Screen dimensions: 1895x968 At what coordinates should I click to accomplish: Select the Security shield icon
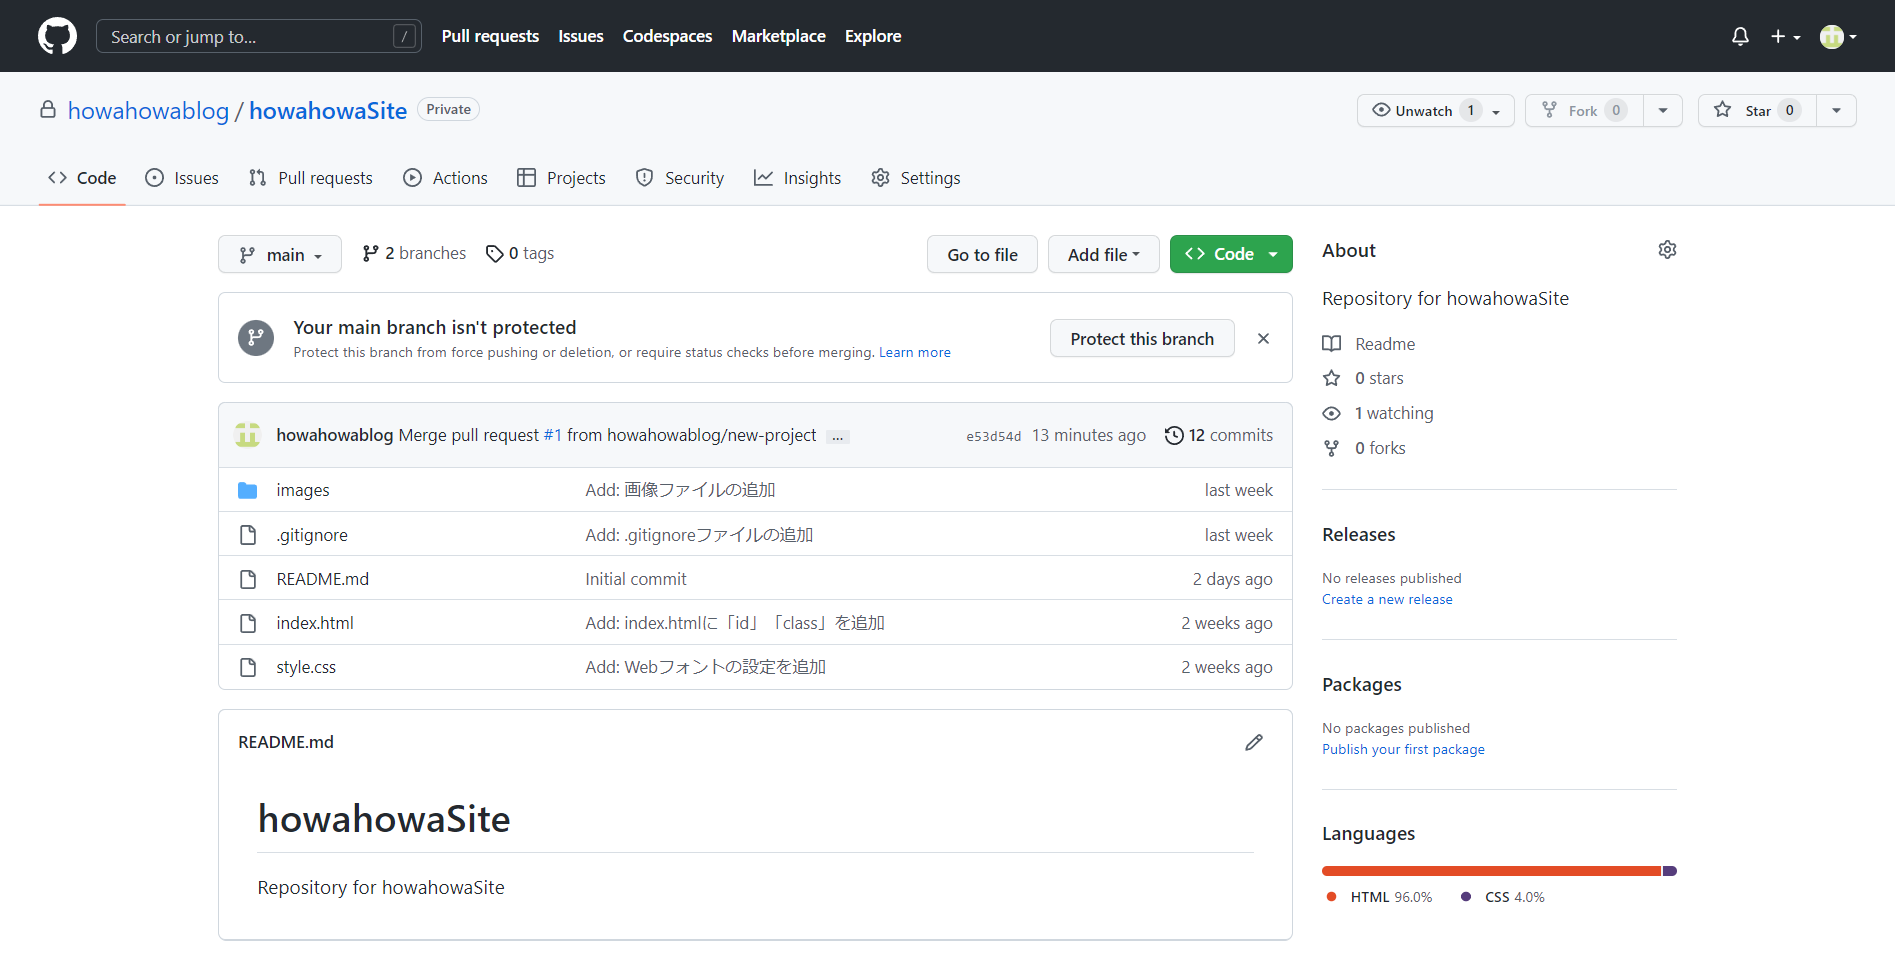pyautogui.click(x=644, y=177)
